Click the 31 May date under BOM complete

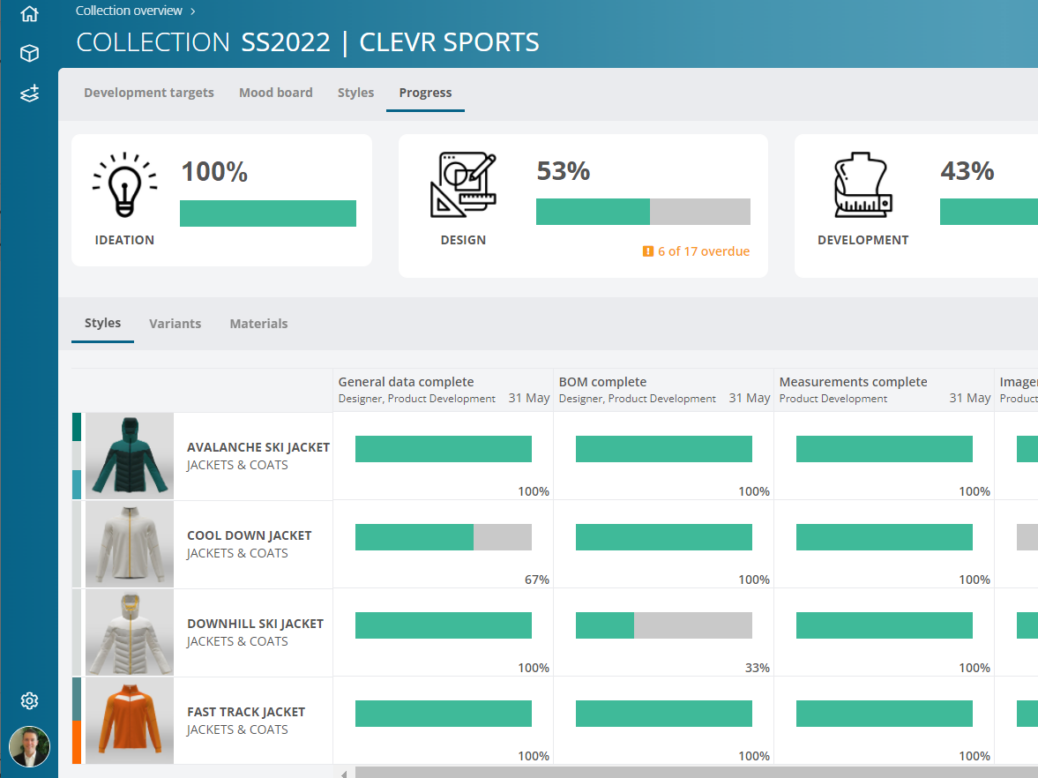point(749,398)
